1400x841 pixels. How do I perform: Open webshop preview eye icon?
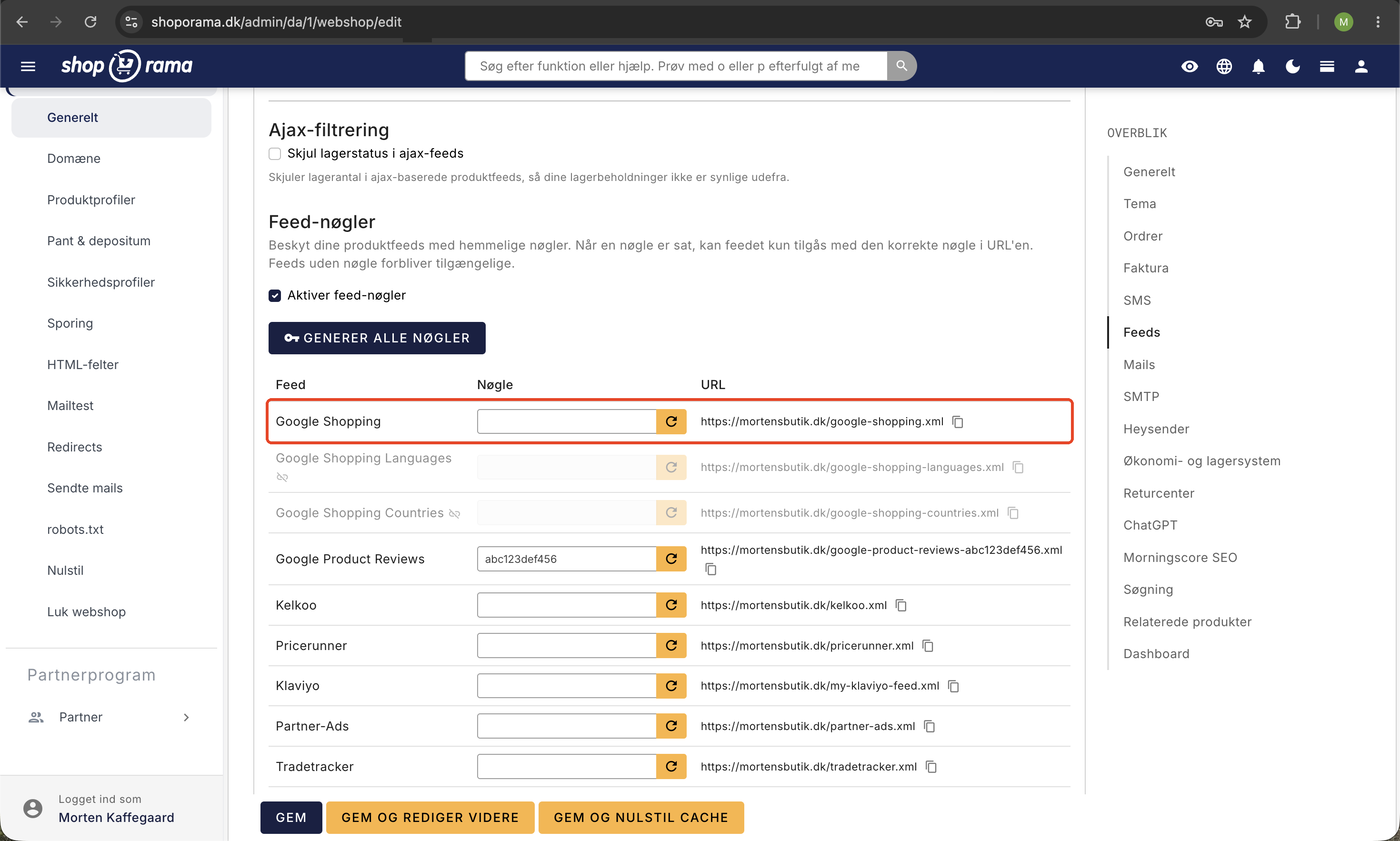(1190, 66)
